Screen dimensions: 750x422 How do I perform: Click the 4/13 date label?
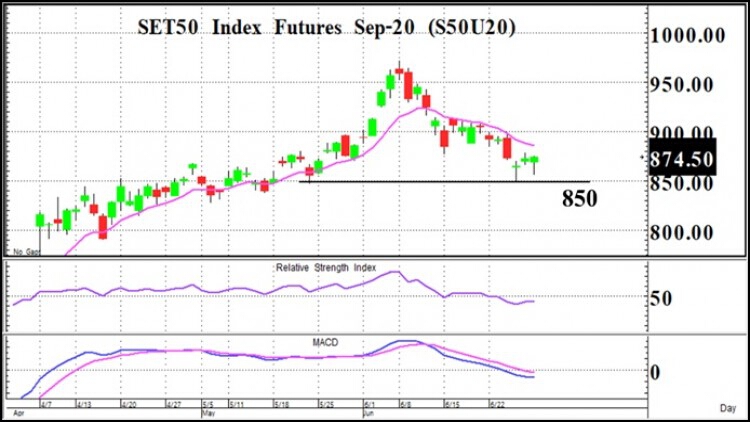coord(84,405)
